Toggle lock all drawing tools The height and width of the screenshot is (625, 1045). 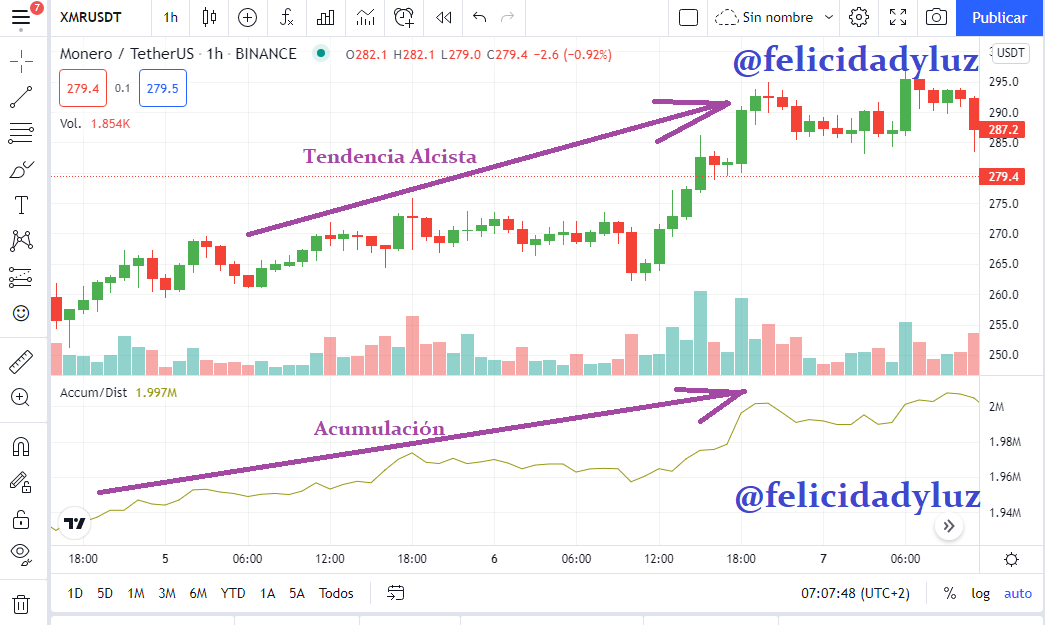[x=21, y=518]
